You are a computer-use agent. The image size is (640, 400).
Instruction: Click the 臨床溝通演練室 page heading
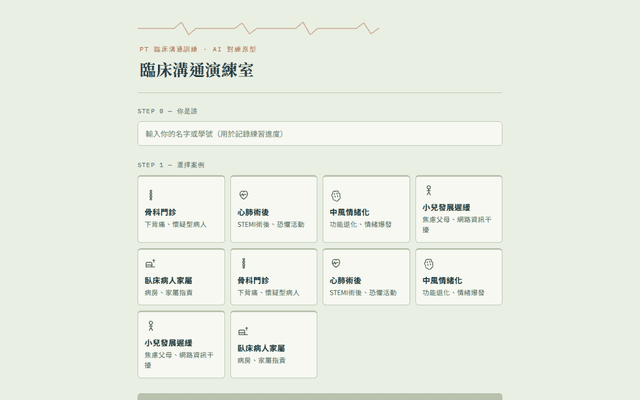click(196, 70)
